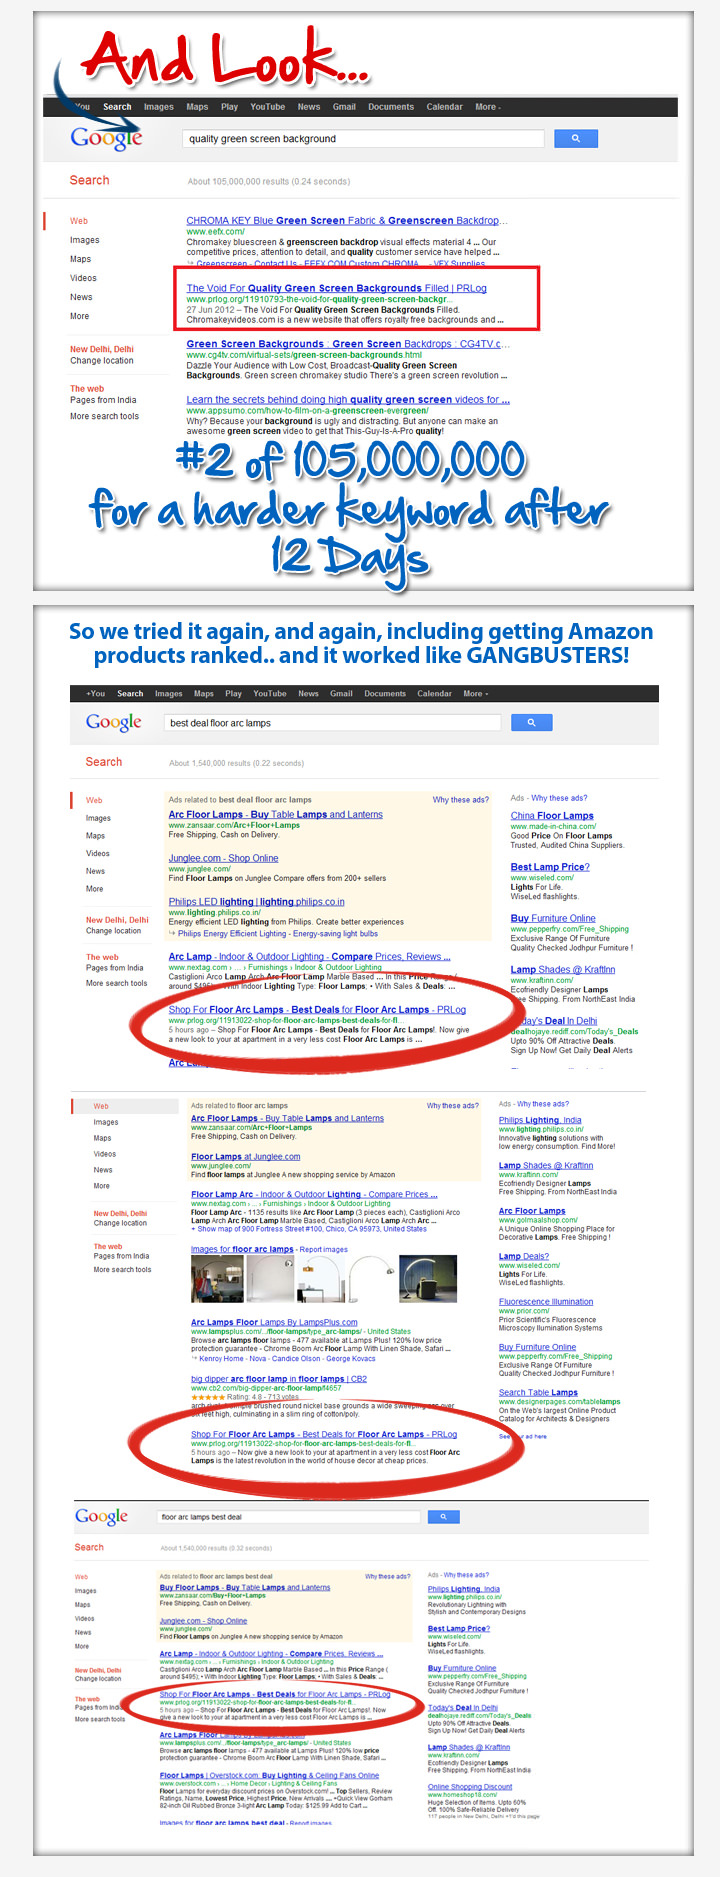The width and height of the screenshot is (720, 1877).
Task: Click 'Pages from India' in green screen results sidebar
Action: [x=103, y=399]
